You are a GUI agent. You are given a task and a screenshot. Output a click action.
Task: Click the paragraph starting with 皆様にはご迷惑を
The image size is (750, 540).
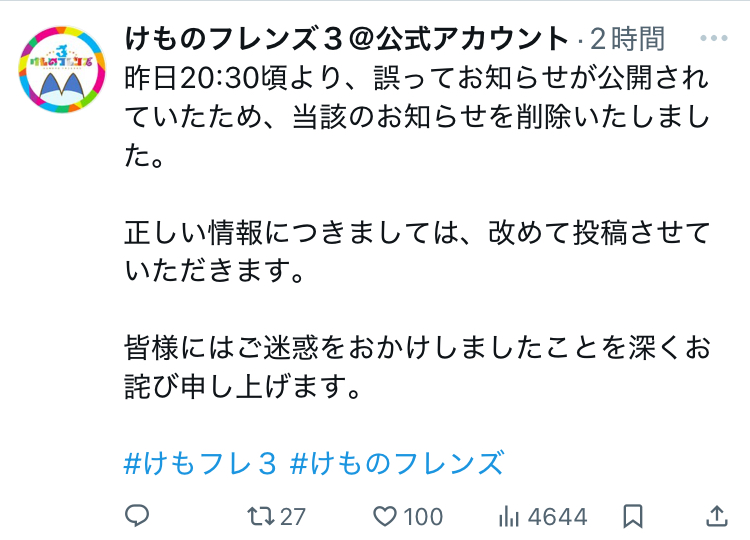[417, 368]
